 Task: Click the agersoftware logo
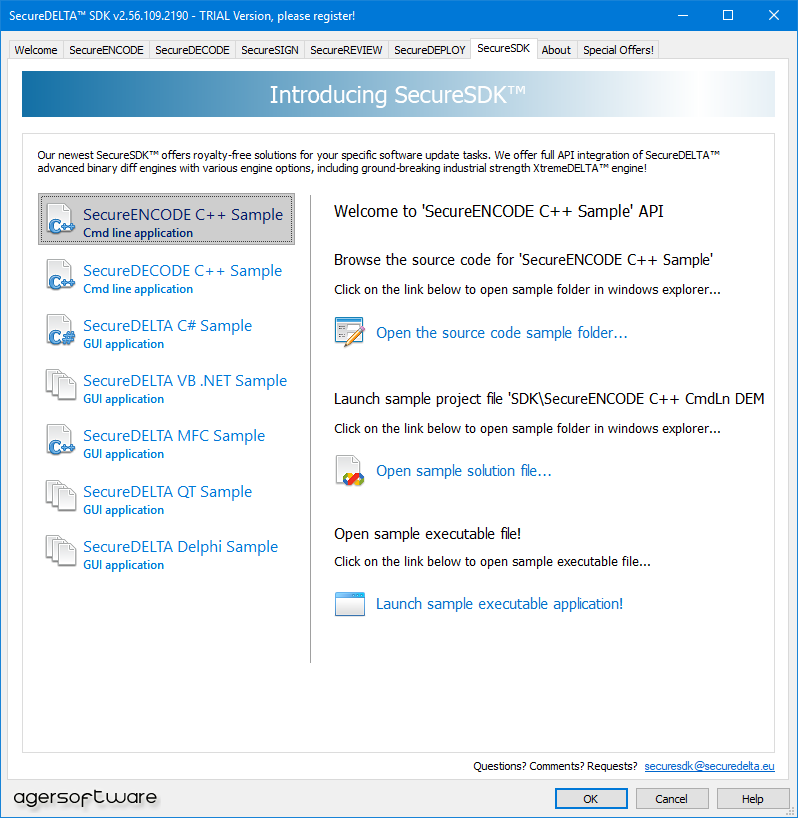[85, 798]
